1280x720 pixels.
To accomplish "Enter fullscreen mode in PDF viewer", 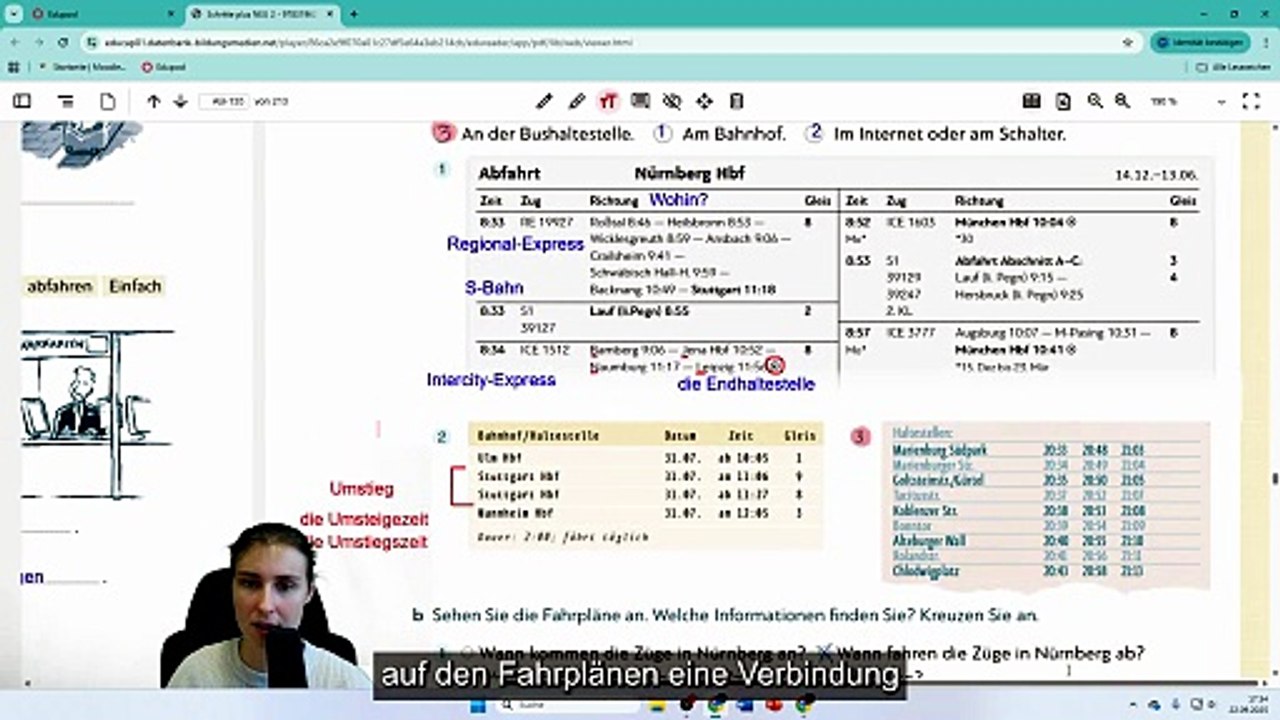I will pos(1250,101).
